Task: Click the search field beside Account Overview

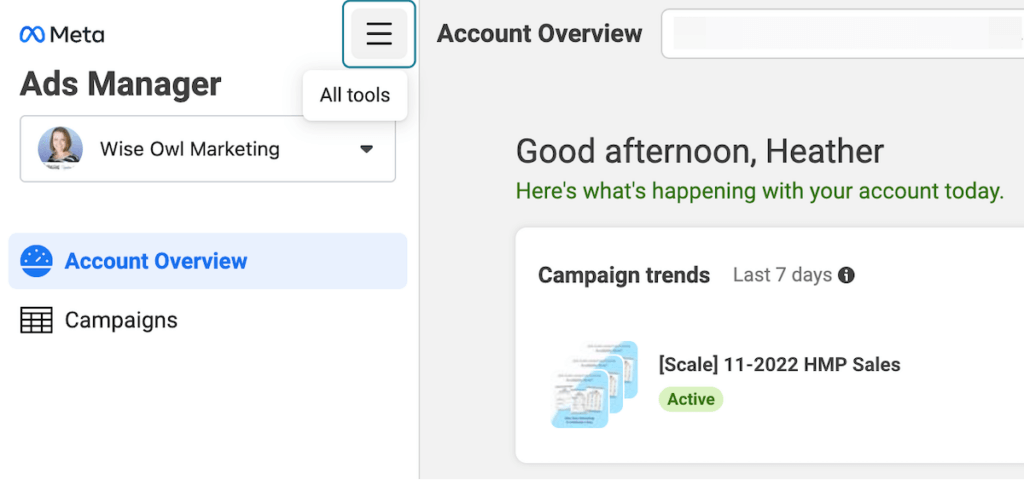Action: (842, 34)
